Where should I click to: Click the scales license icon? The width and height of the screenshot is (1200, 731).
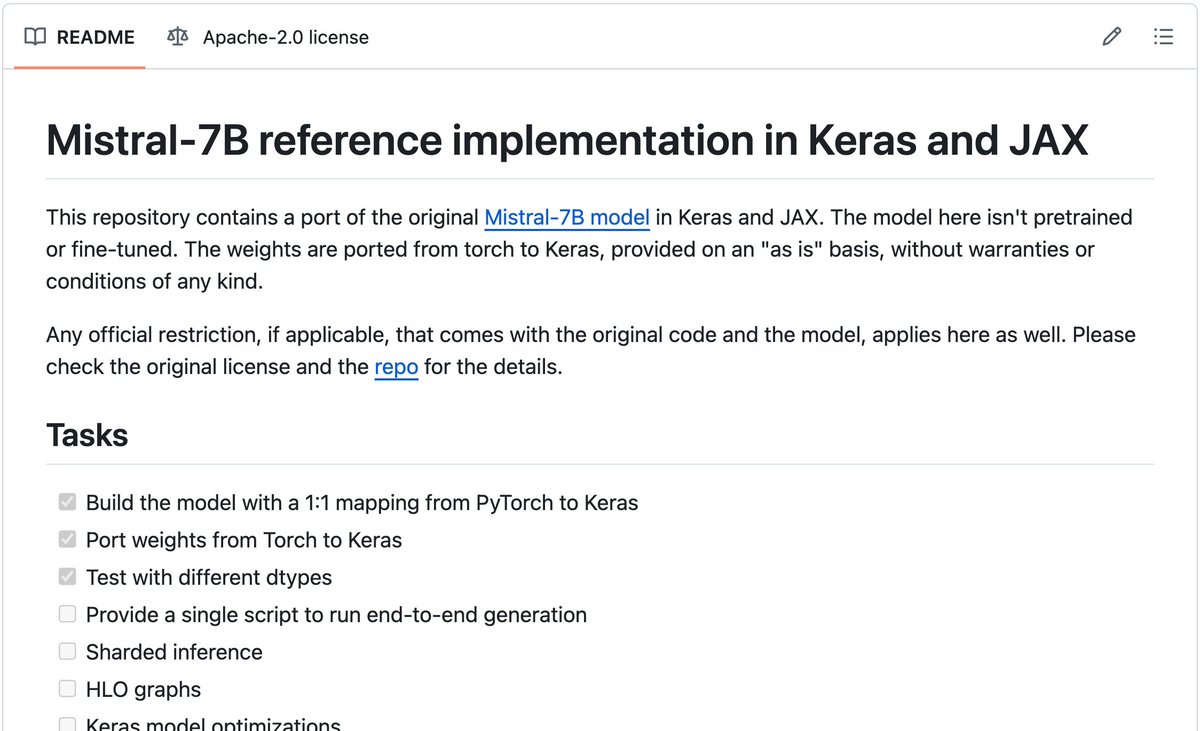[x=178, y=37]
